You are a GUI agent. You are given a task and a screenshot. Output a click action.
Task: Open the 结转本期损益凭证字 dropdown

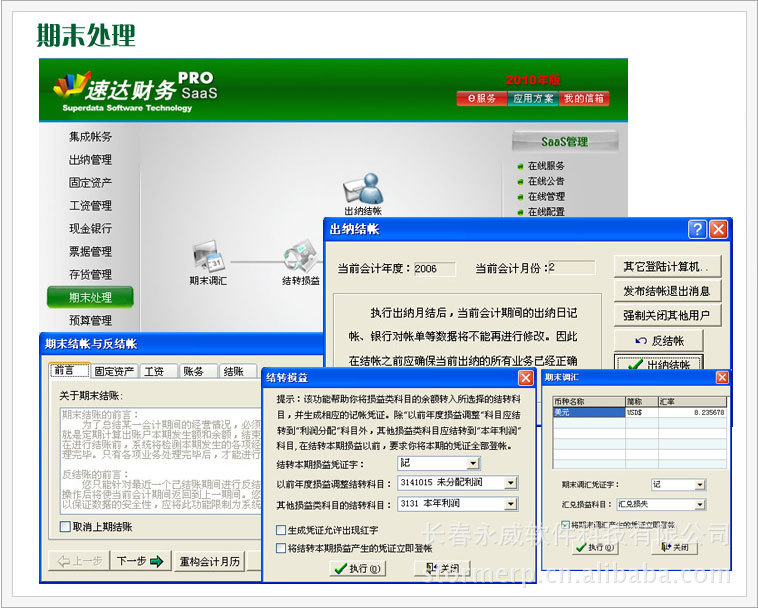pyautogui.click(x=473, y=463)
